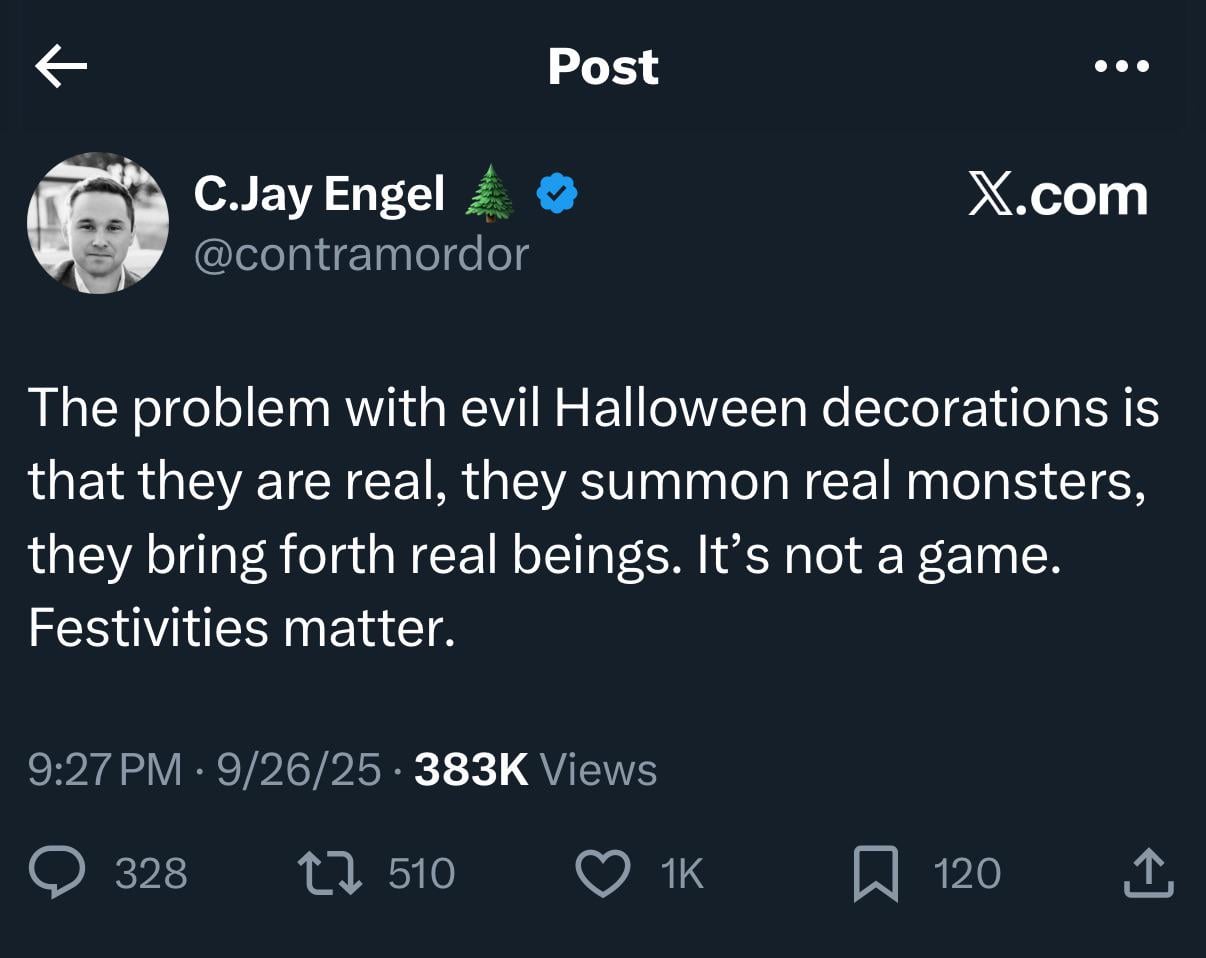This screenshot has width=1206, height=958.
Task: Click the post text about Halloween decorations
Action: pyautogui.click(x=592, y=517)
